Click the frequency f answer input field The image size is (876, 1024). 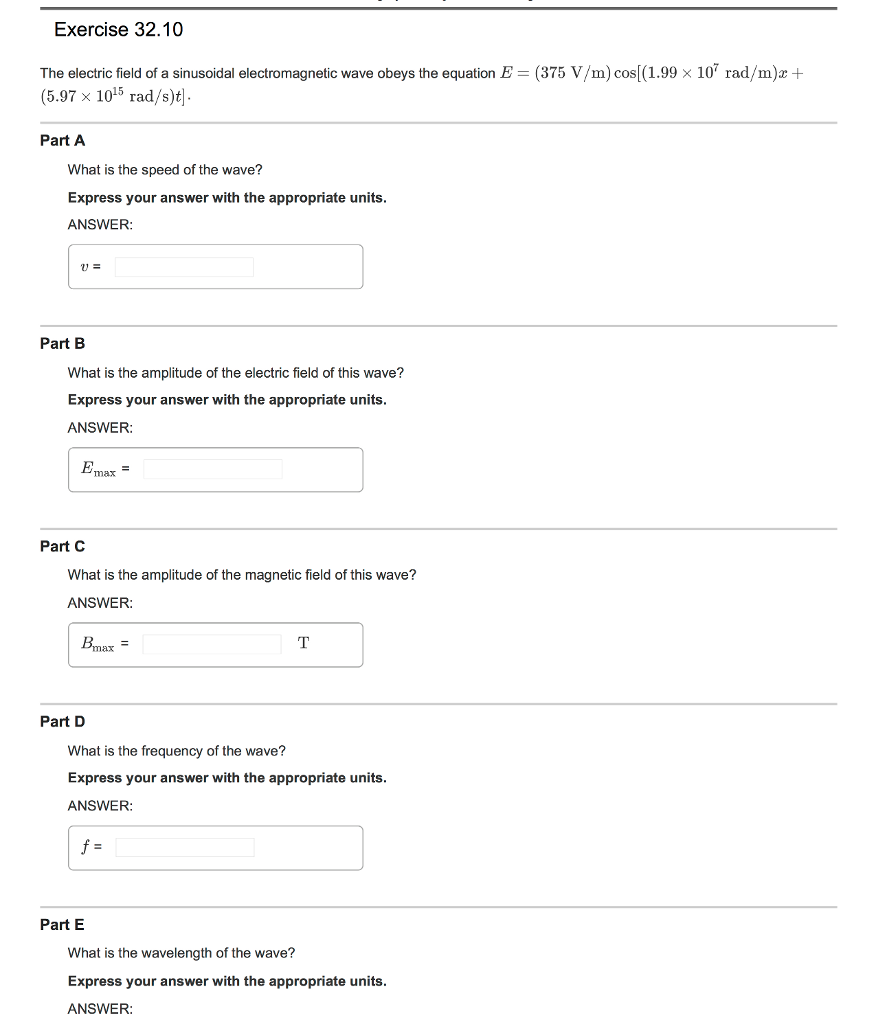[x=185, y=848]
